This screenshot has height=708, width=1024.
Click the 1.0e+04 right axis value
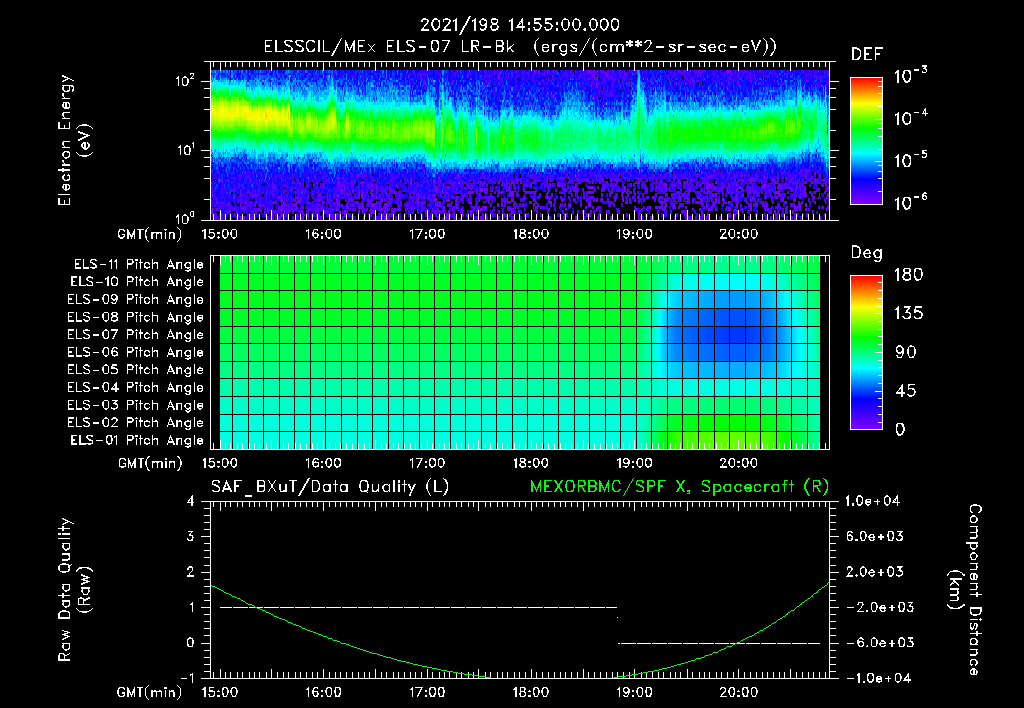pos(872,501)
